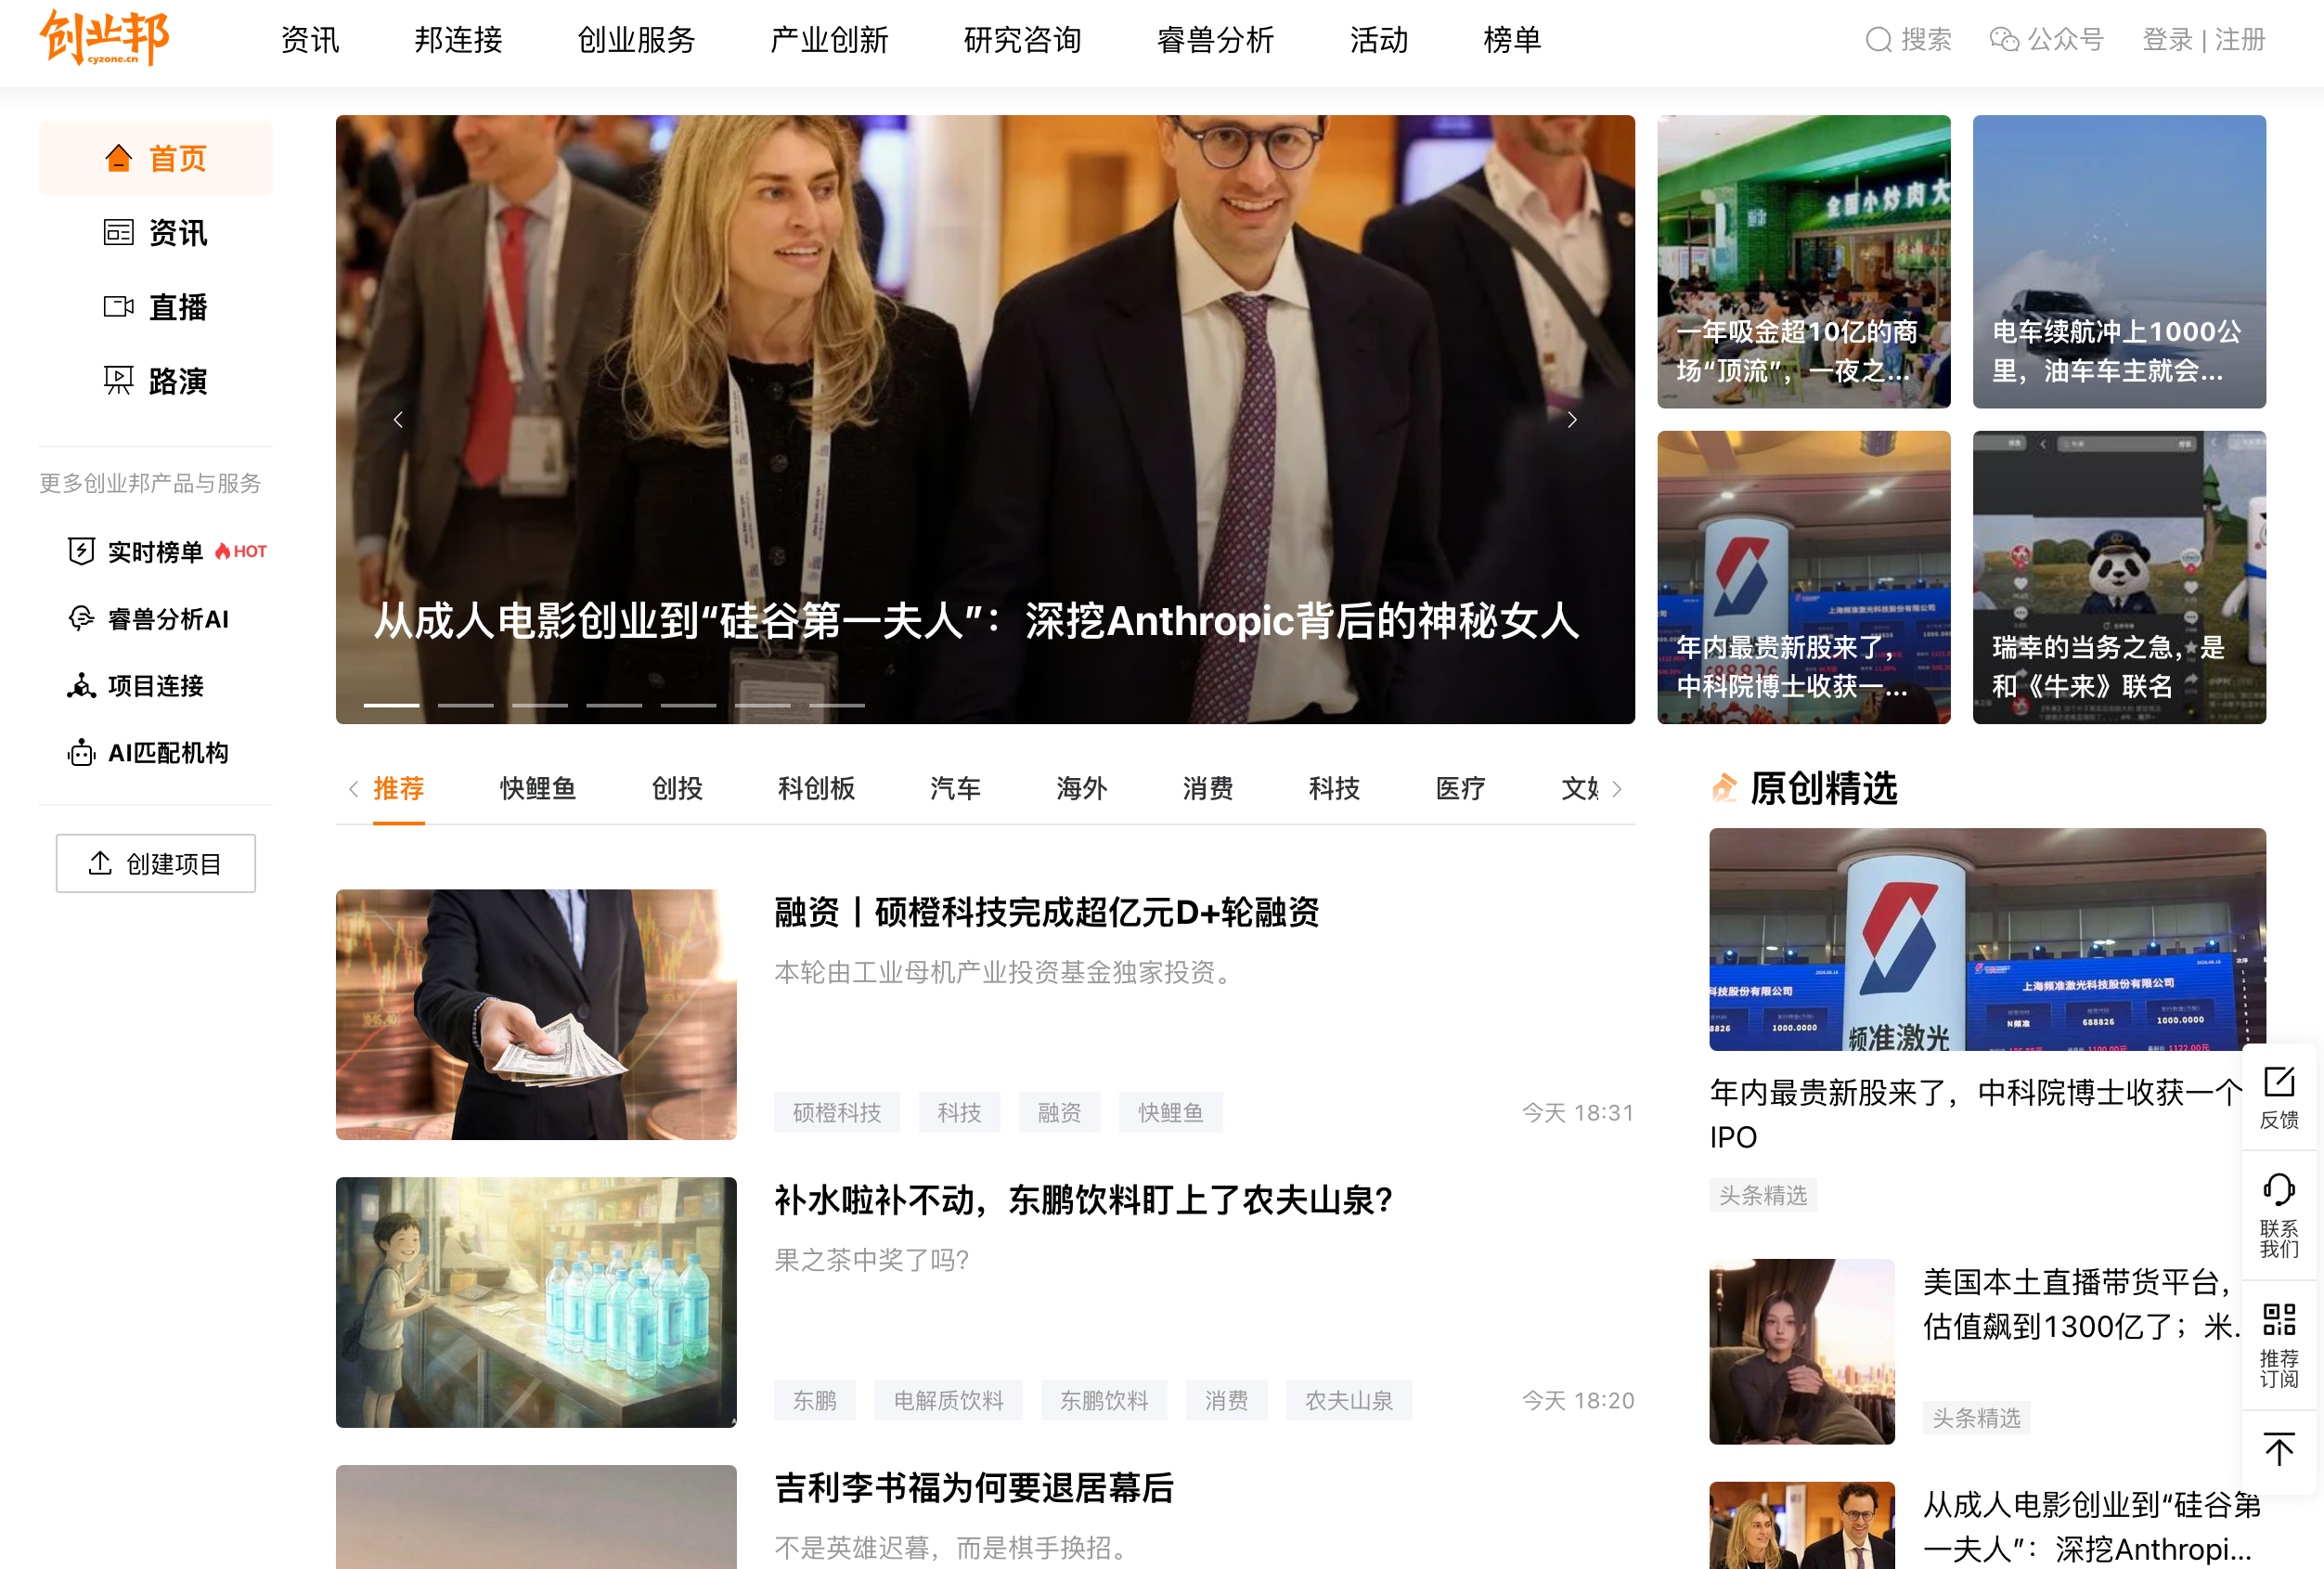Select the 首页 home icon in sidebar

click(x=119, y=158)
